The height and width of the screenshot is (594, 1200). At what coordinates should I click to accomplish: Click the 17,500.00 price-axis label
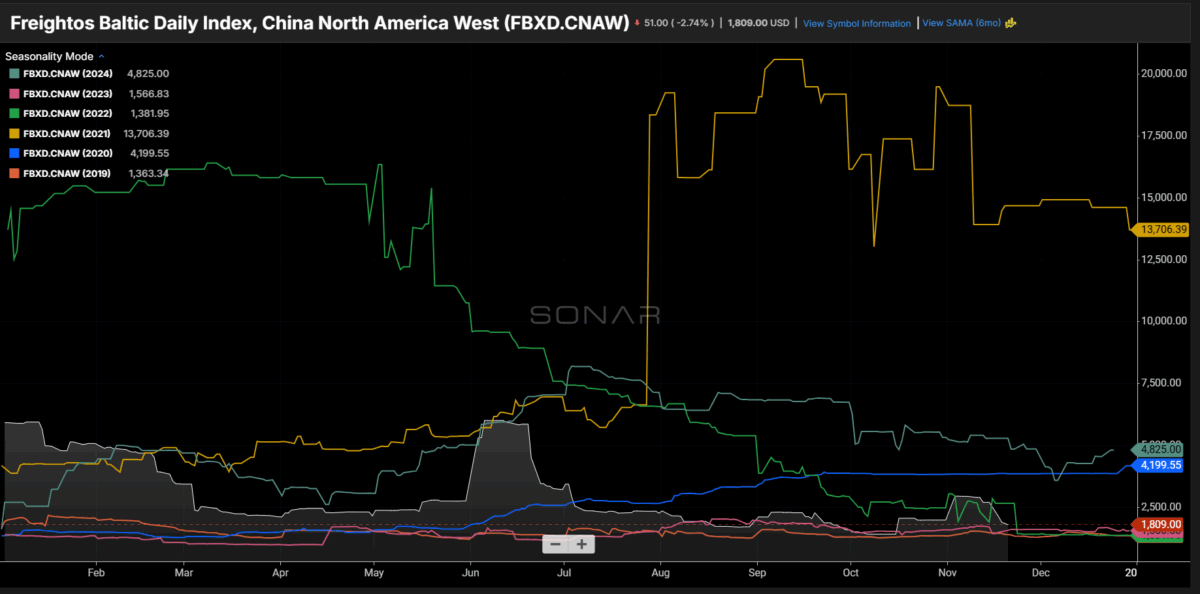point(1163,136)
